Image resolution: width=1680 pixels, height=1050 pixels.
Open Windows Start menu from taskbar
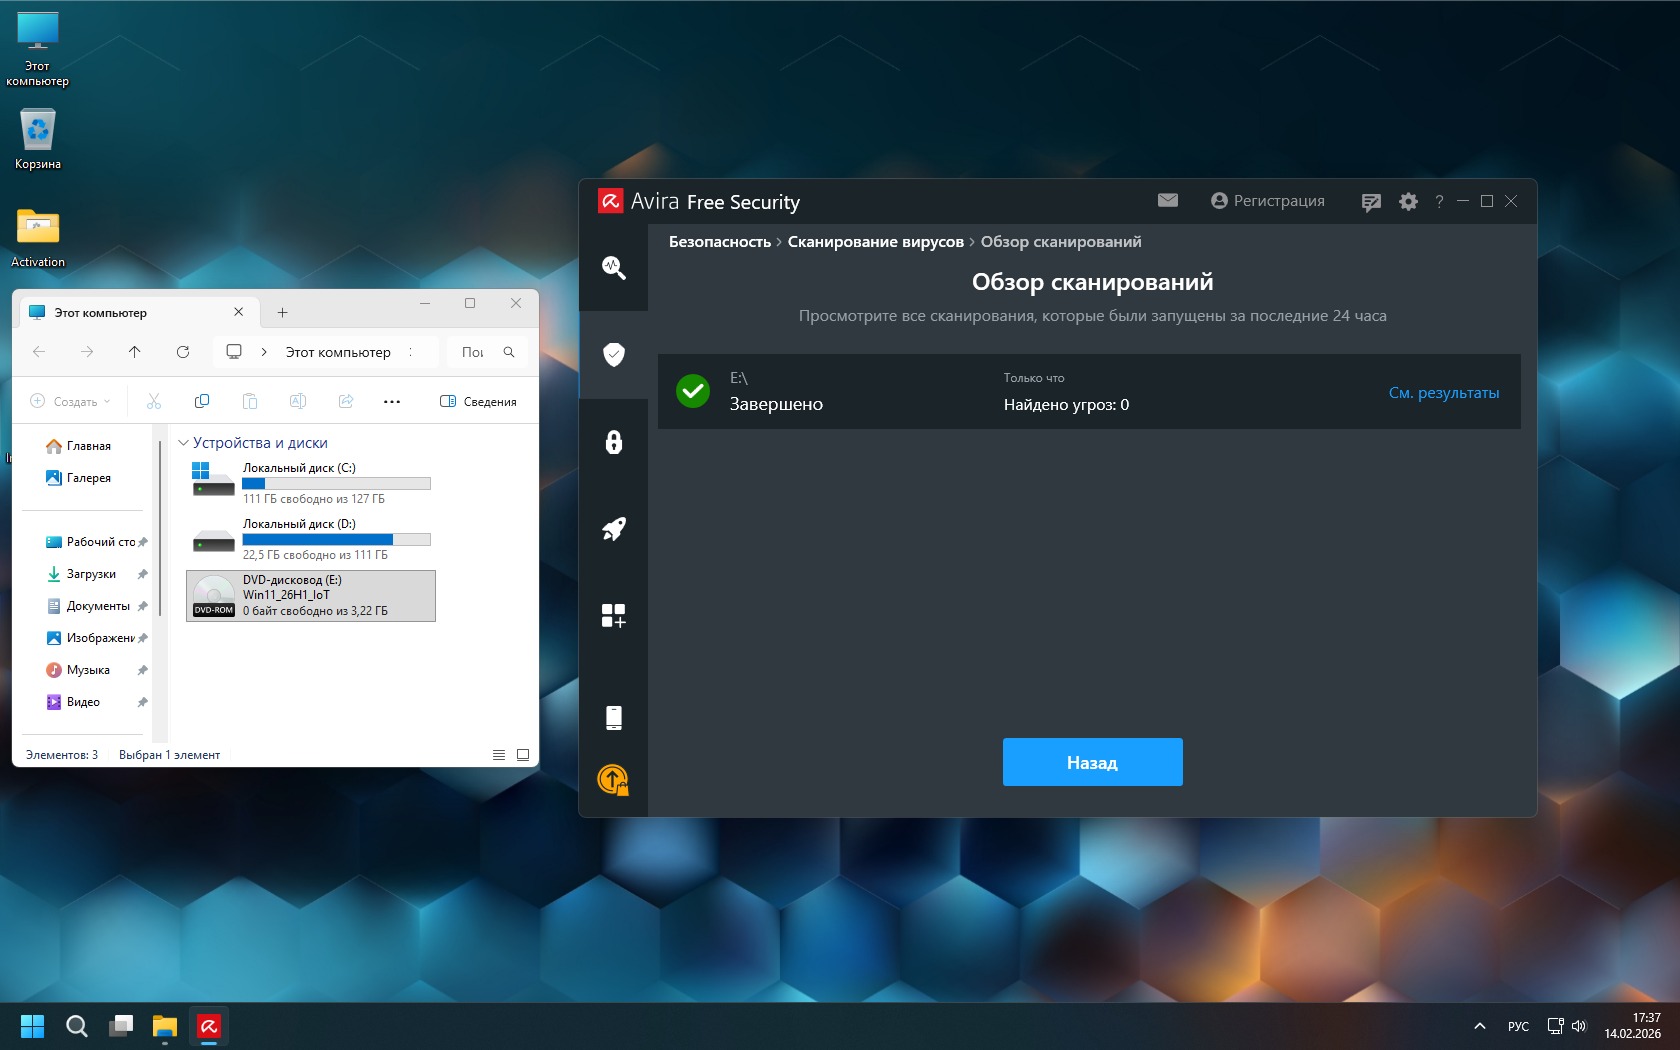pyautogui.click(x=32, y=1026)
